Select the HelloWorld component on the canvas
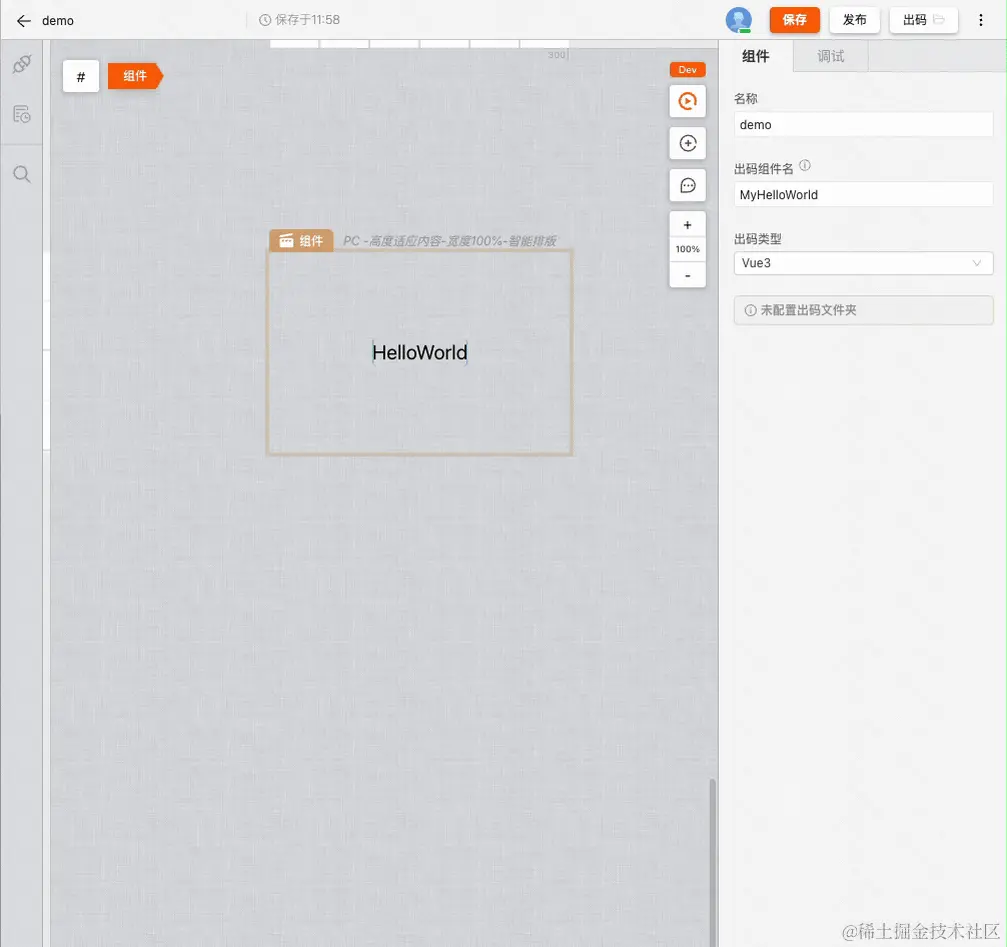Image resolution: width=1007 pixels, height=947 pixels. 419,352
